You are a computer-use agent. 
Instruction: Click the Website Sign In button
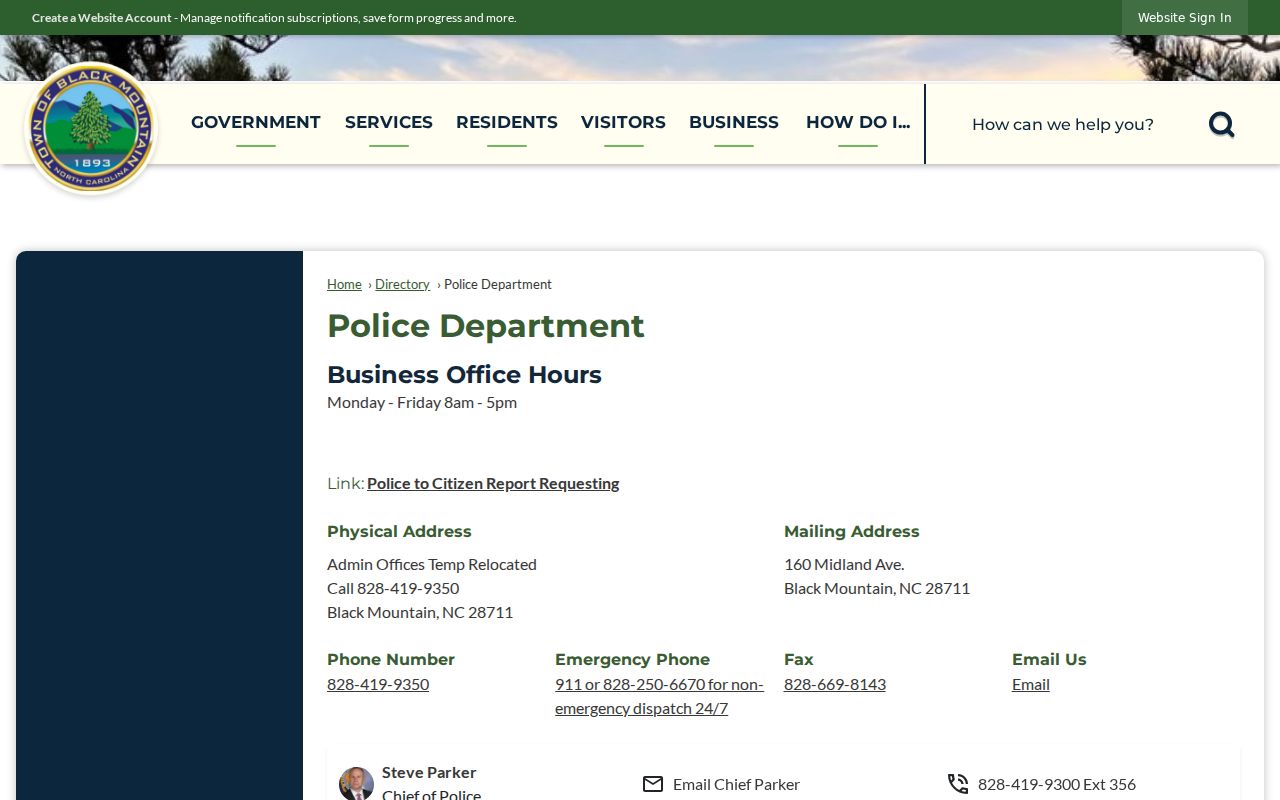pyautogui.click(x=1185, y=18)
